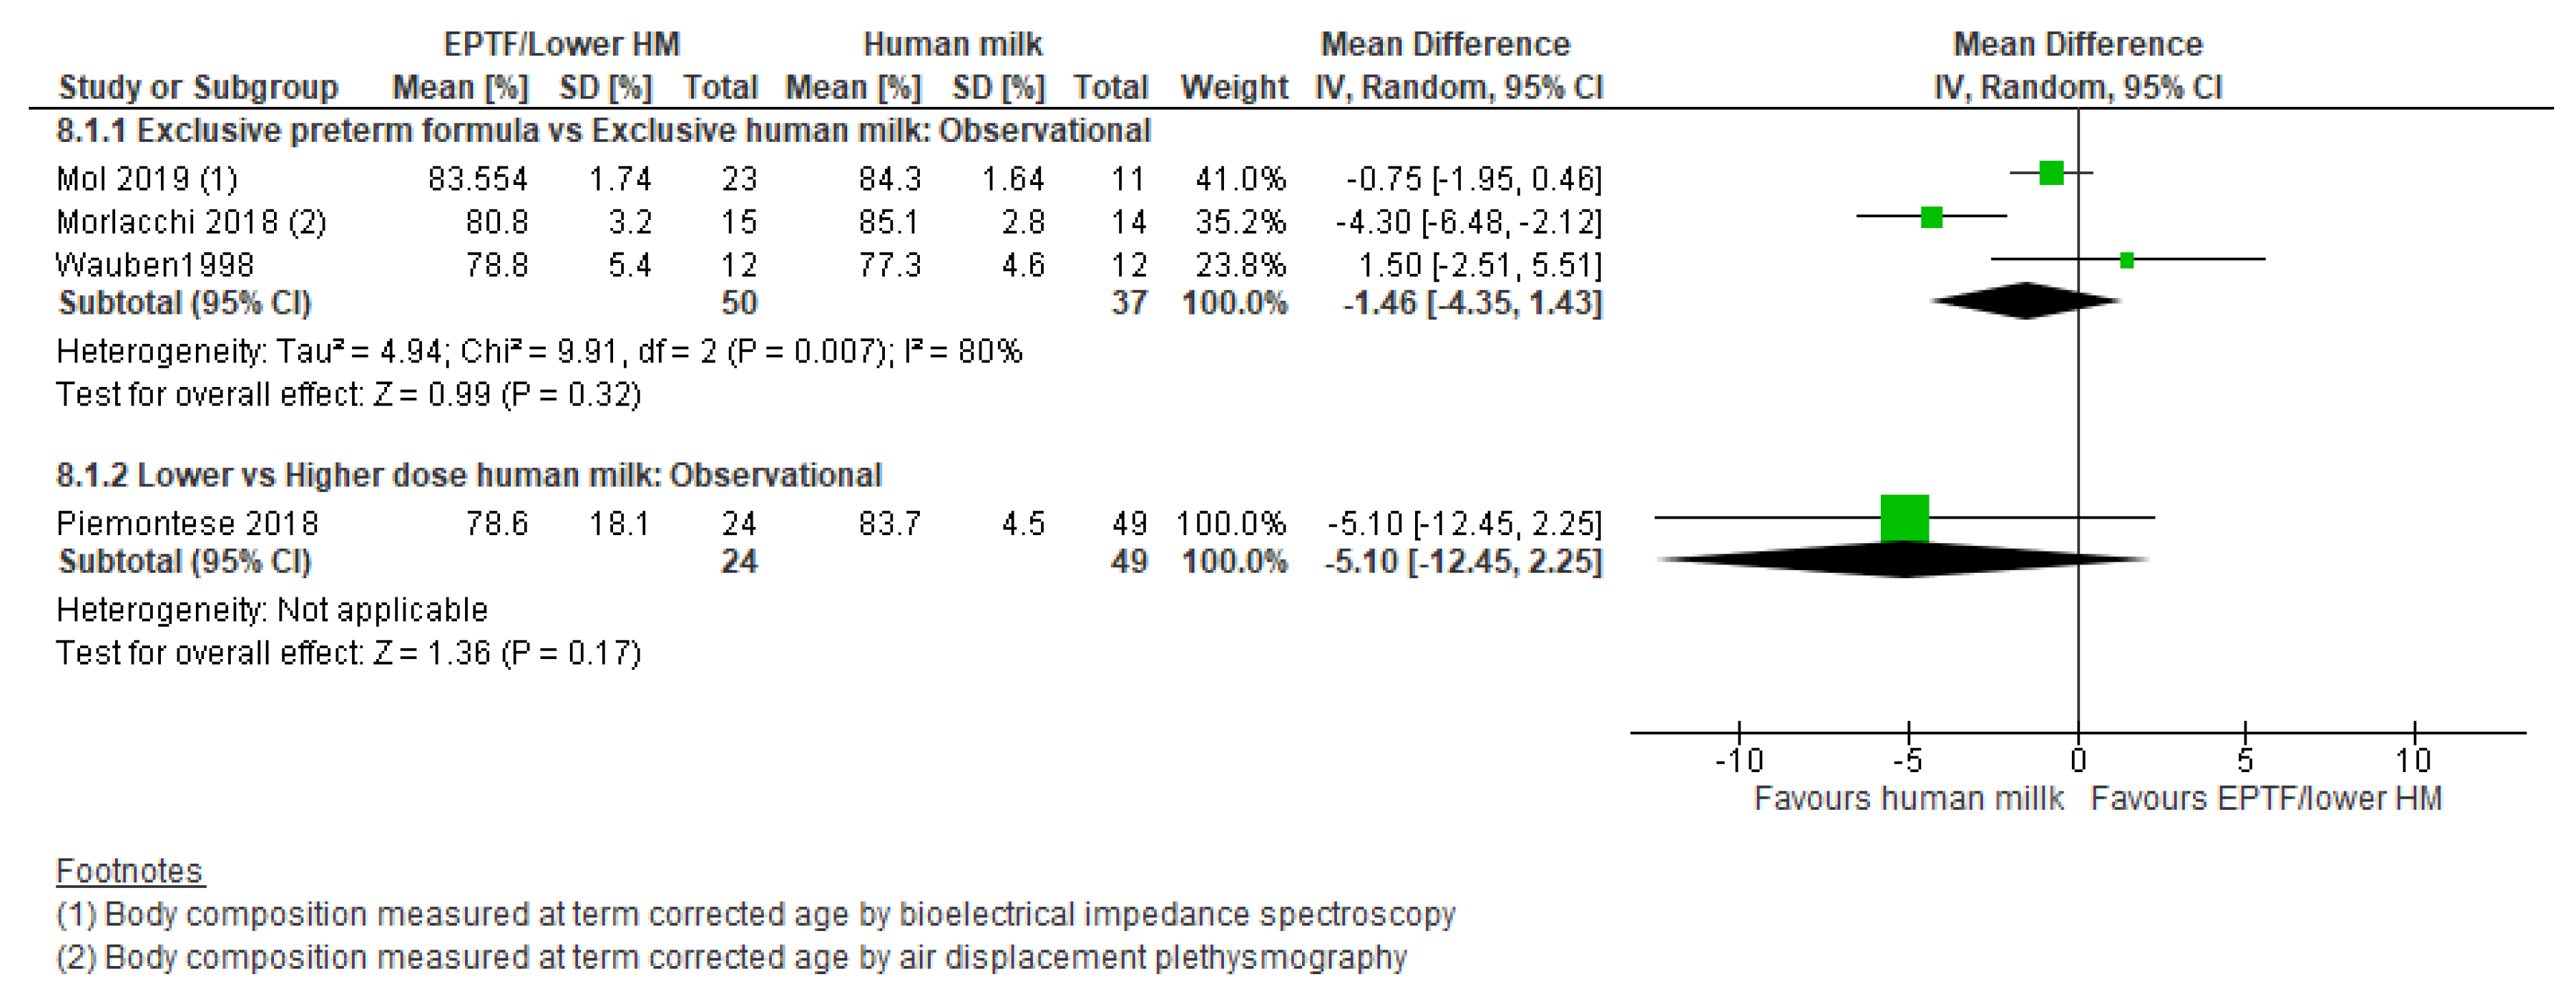This screenshot has height=1005, width=2576.
Task: Click the Favours human millk axis label
Action: [x=1908, y=799]
